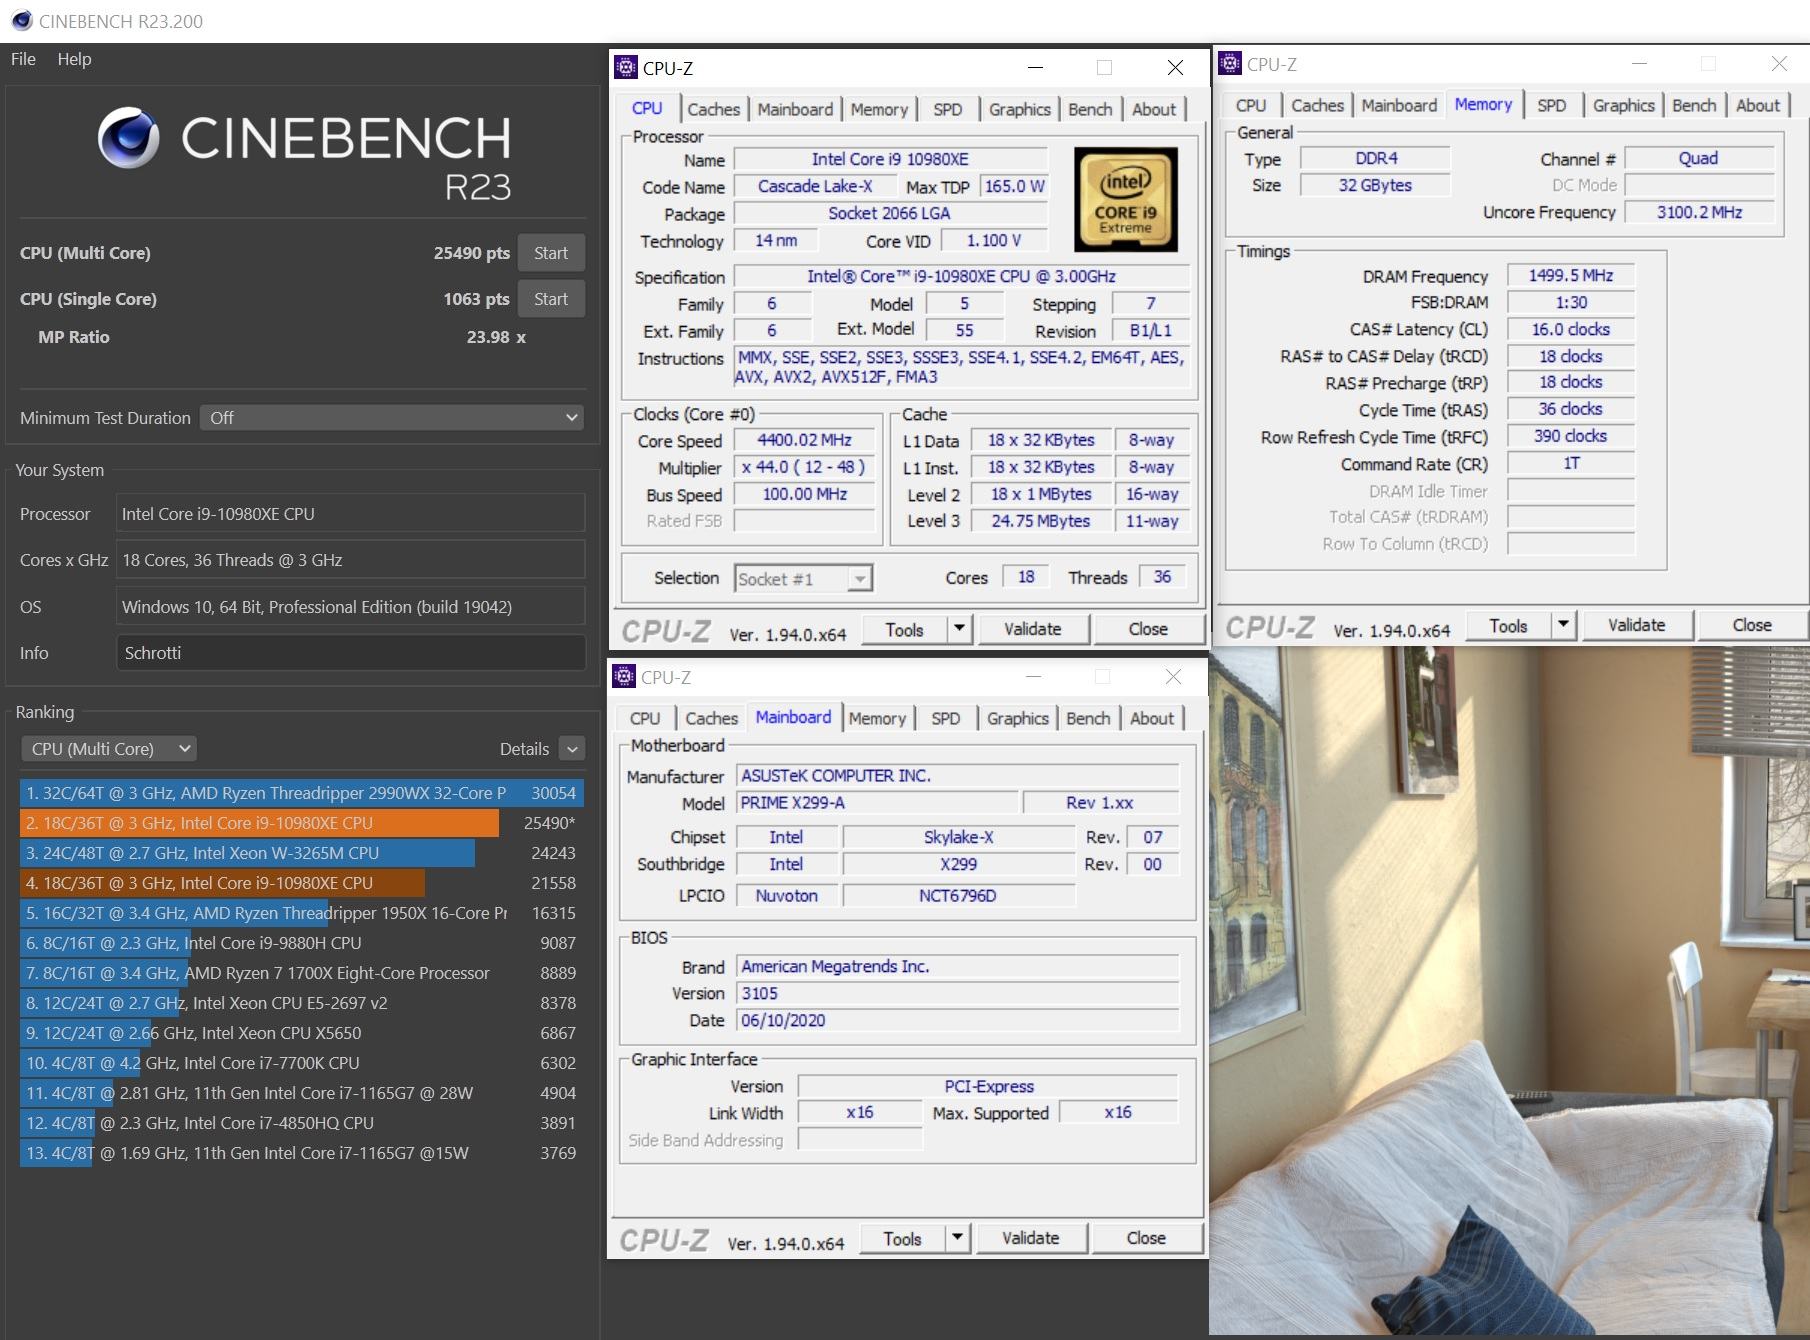Go to Caches tab in the Mainboard CPU-Z window
The image size is (1810, 1340).
(x=711, y=718)
